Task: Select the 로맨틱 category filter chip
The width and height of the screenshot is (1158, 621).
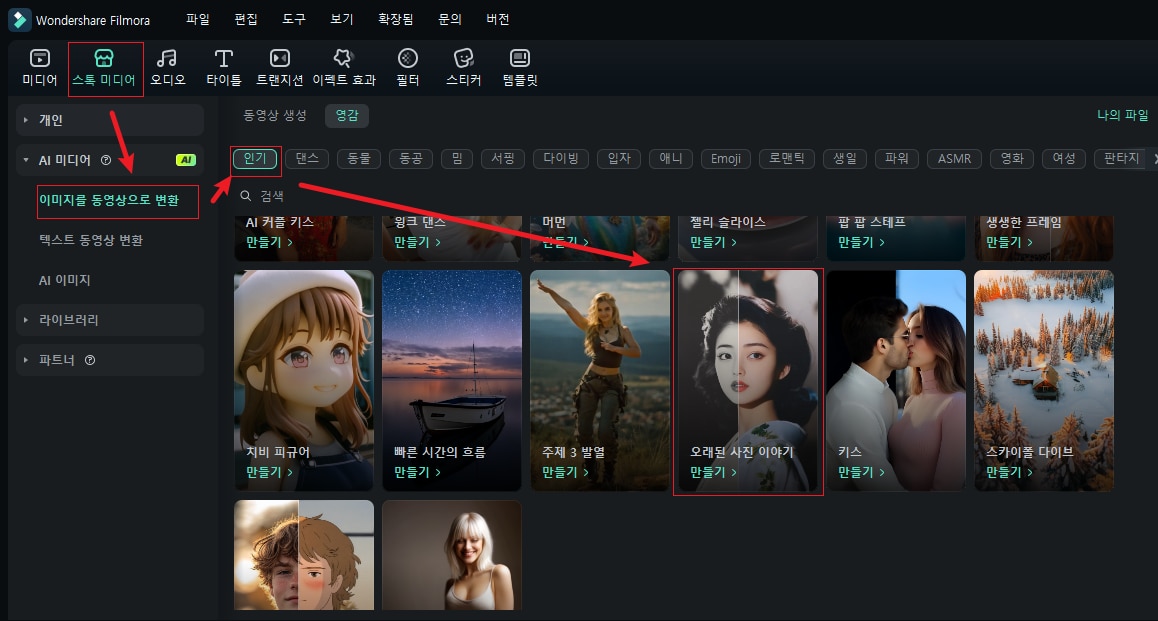Action: click(x=787, y=158)
